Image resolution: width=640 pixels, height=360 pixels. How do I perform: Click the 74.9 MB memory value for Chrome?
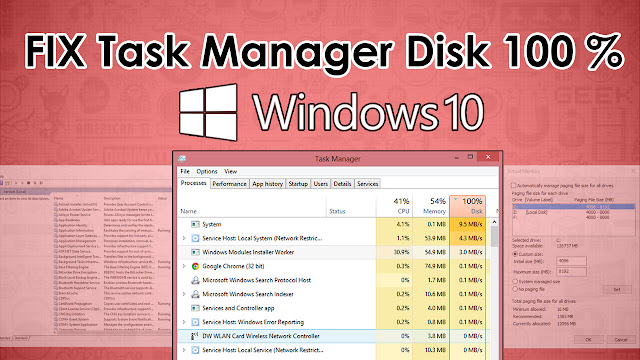tap(435, 266)
